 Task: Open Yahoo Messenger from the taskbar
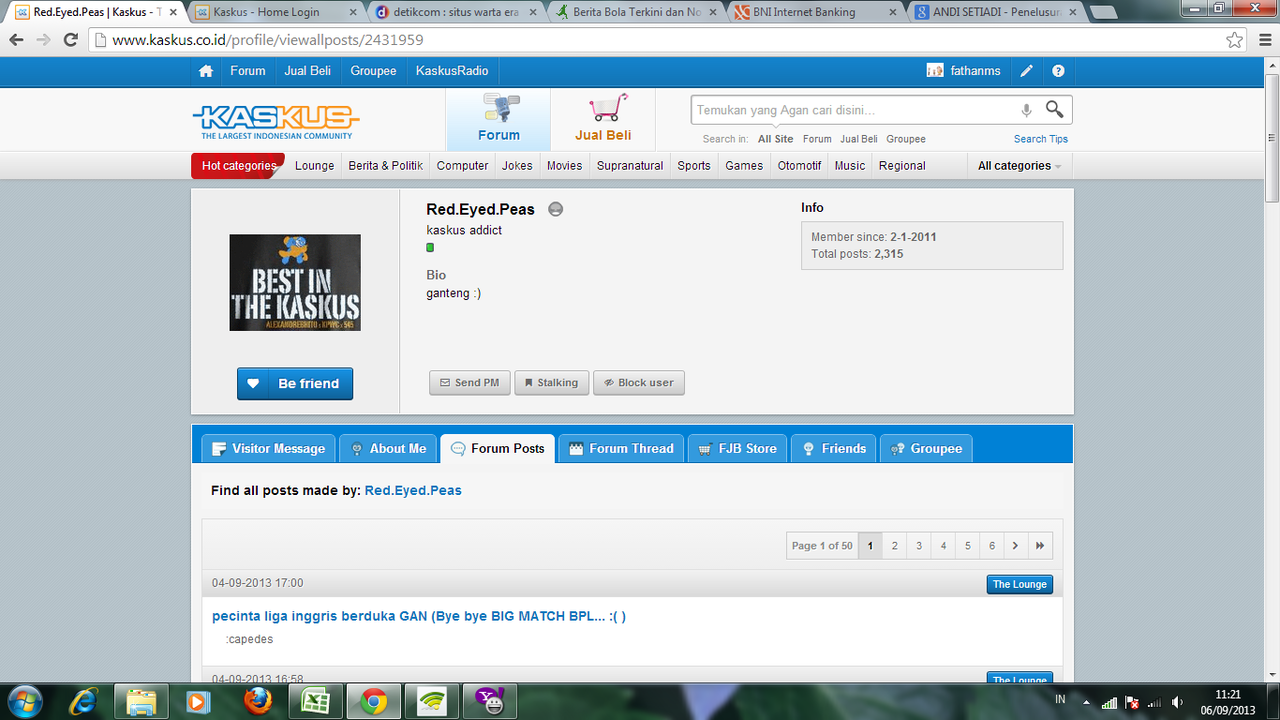click(x=491, y=702)
